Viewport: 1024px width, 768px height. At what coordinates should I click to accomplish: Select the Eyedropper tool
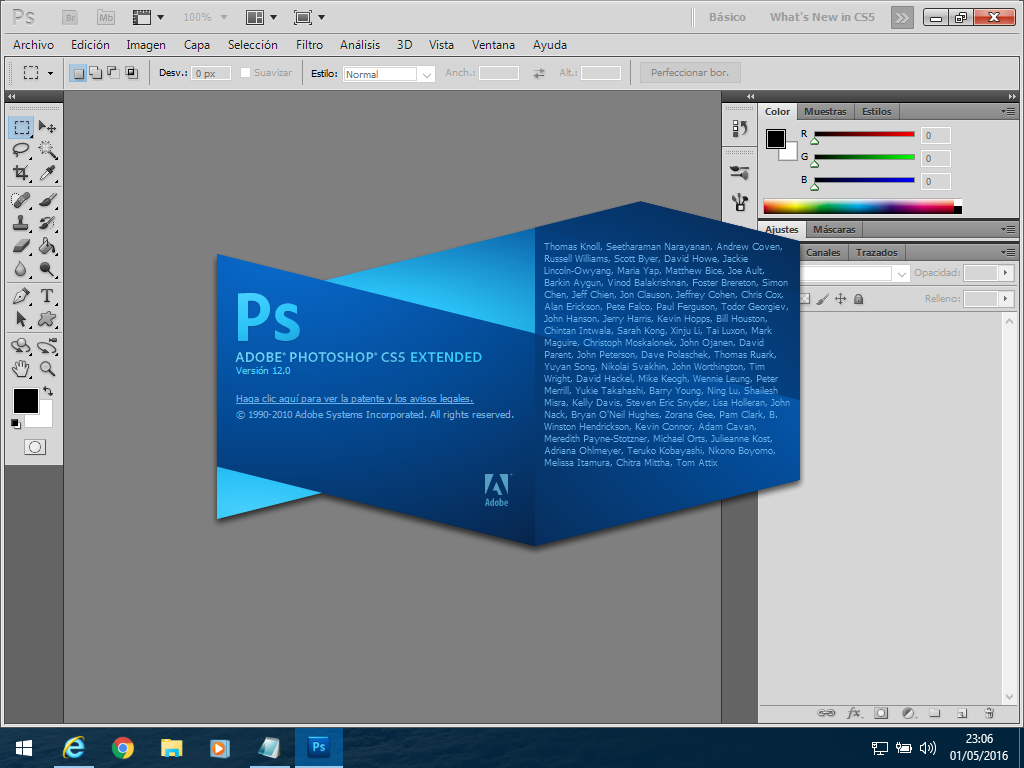pos(47,172)
